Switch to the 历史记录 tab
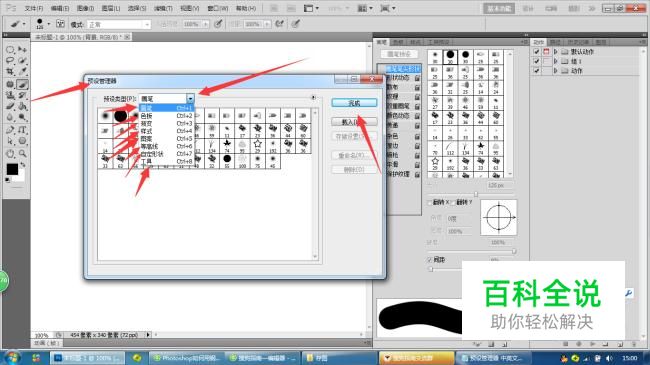Screen dimensions: 650x365 pyautogui.click(x=578, y=42)
